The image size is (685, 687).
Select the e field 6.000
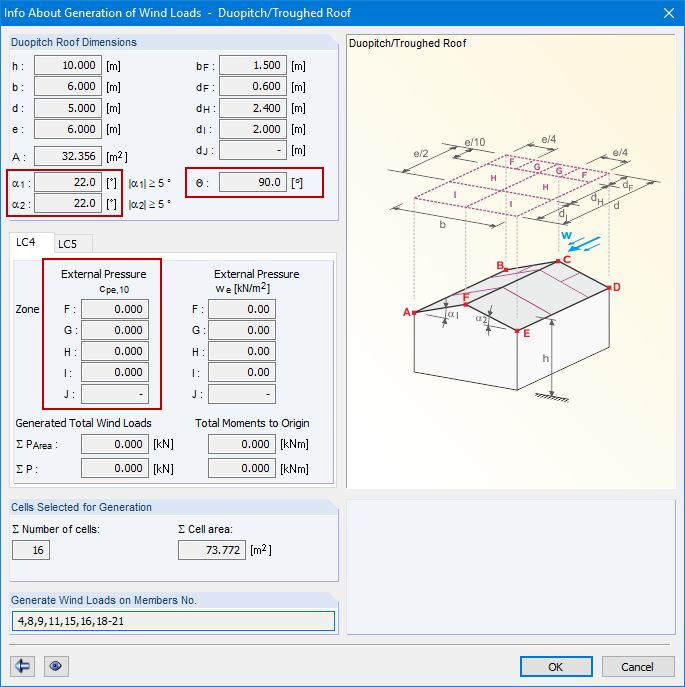[x=68, y=129]
